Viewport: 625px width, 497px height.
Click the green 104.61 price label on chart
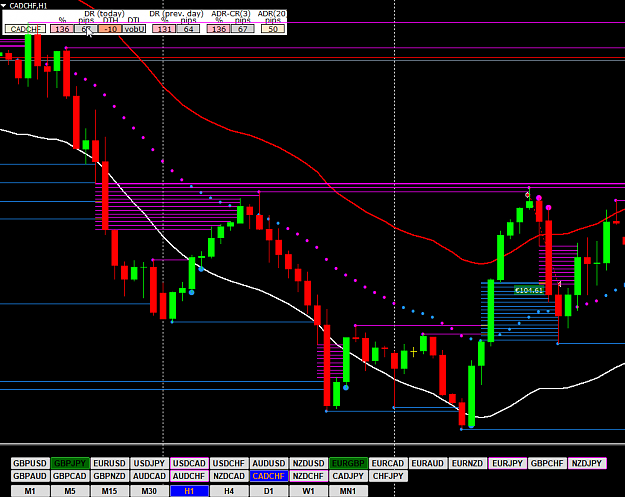click(x=529, y=290)
